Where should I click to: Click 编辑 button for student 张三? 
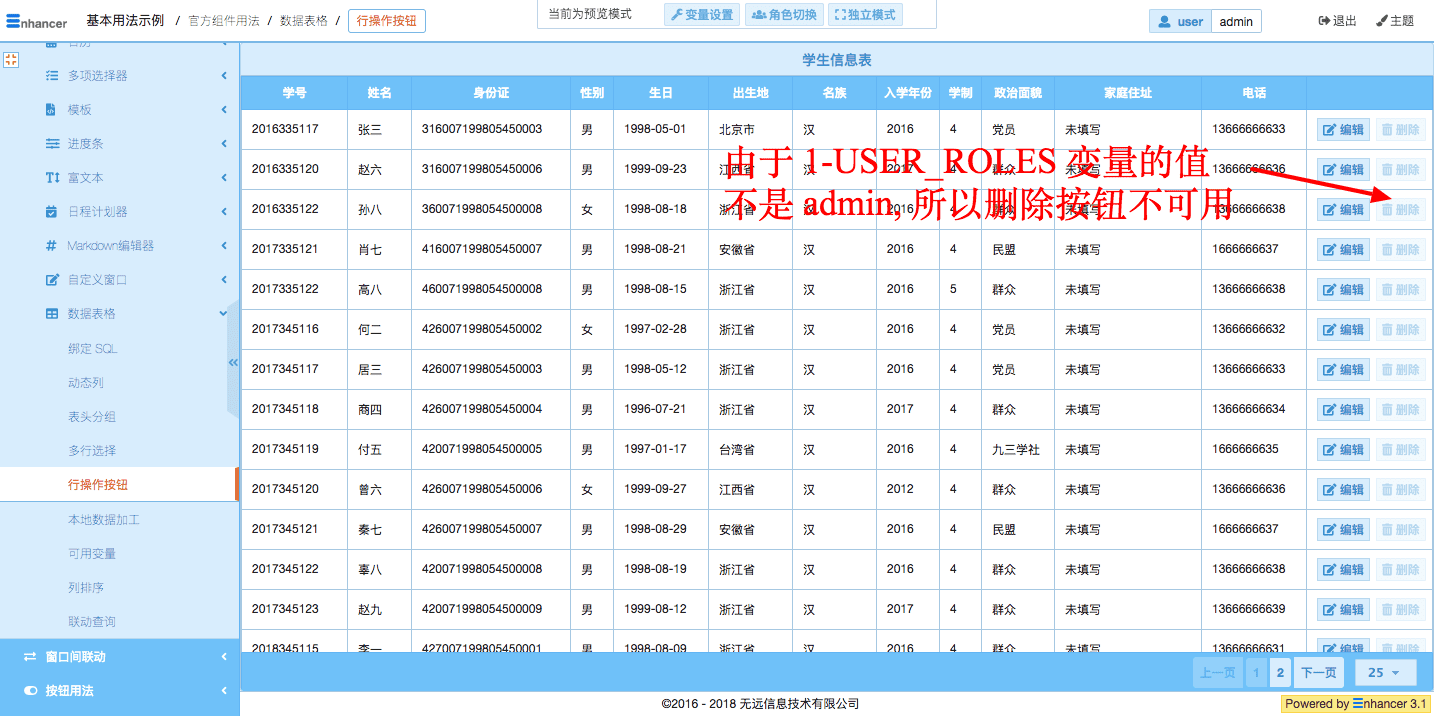[1343, 130]
